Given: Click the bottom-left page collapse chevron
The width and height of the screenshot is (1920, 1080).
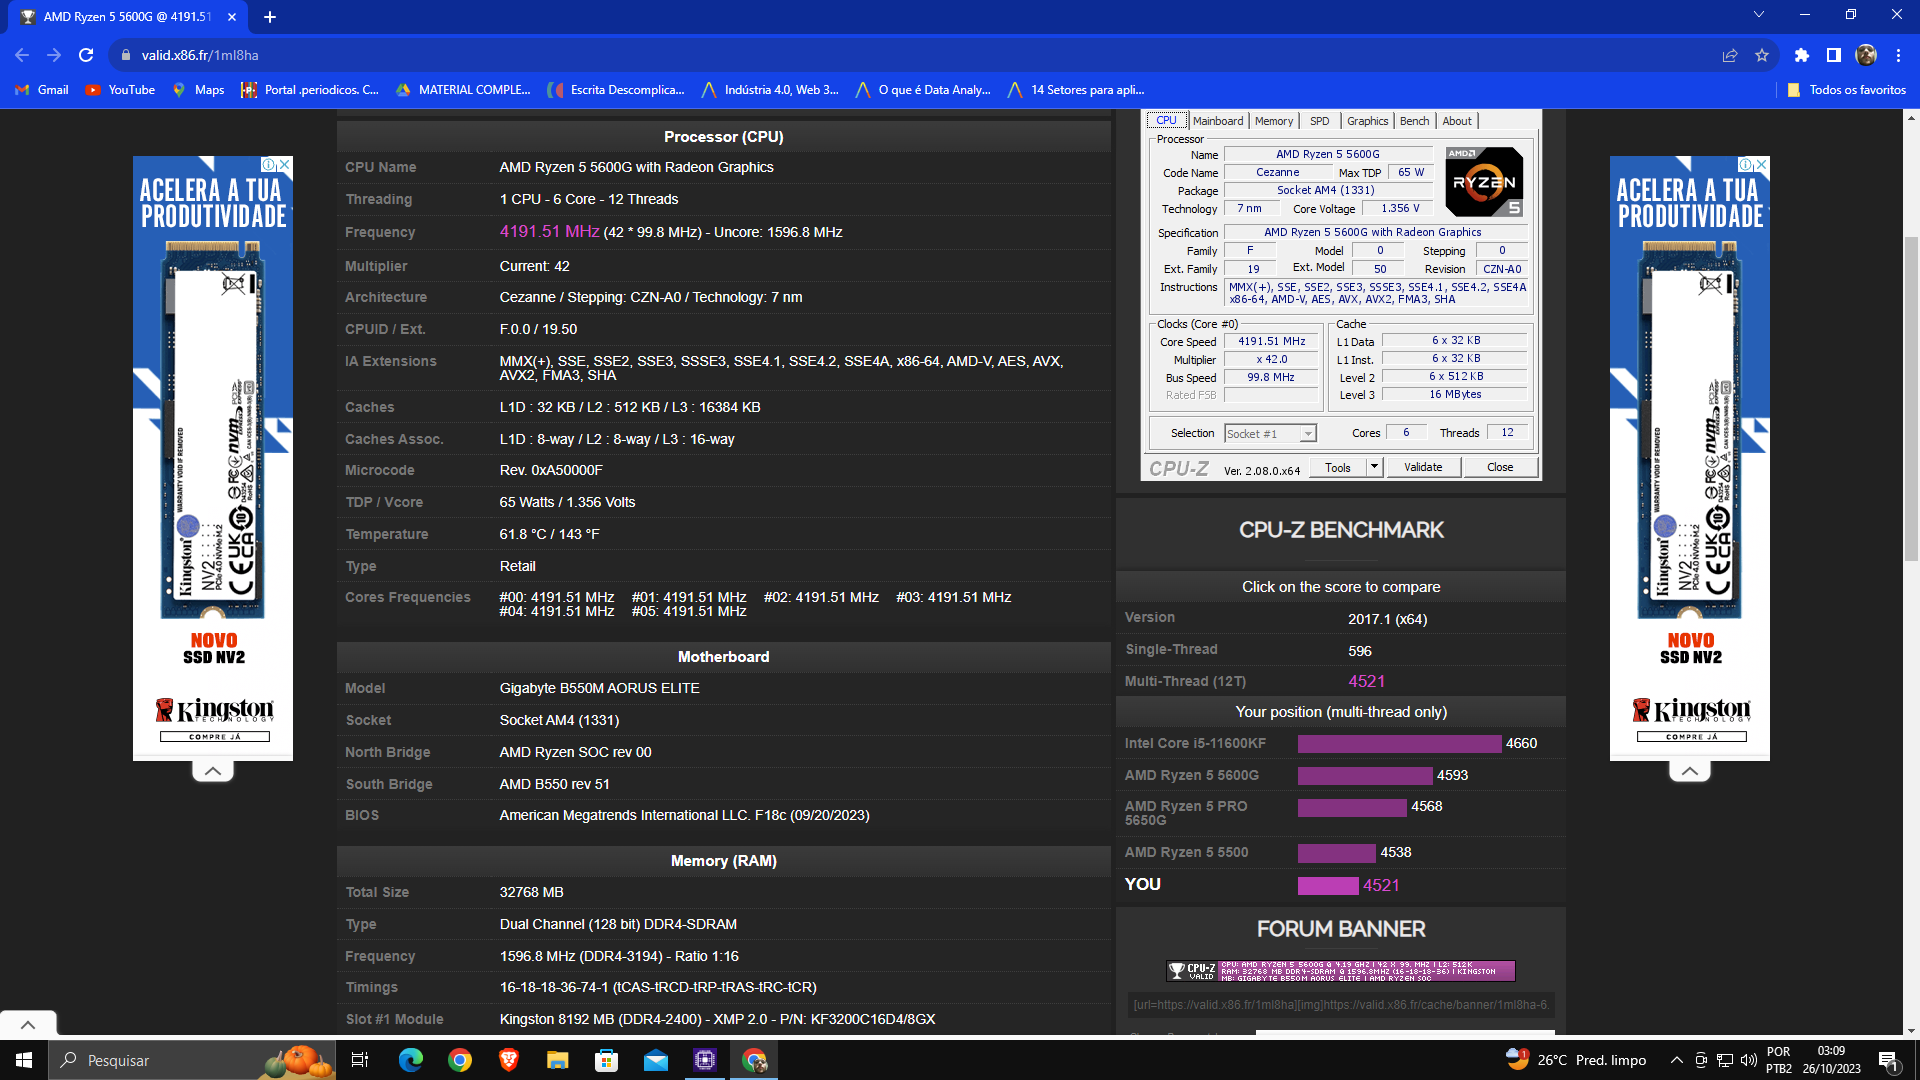Looking at the screenshot, I should (28, 1024).
